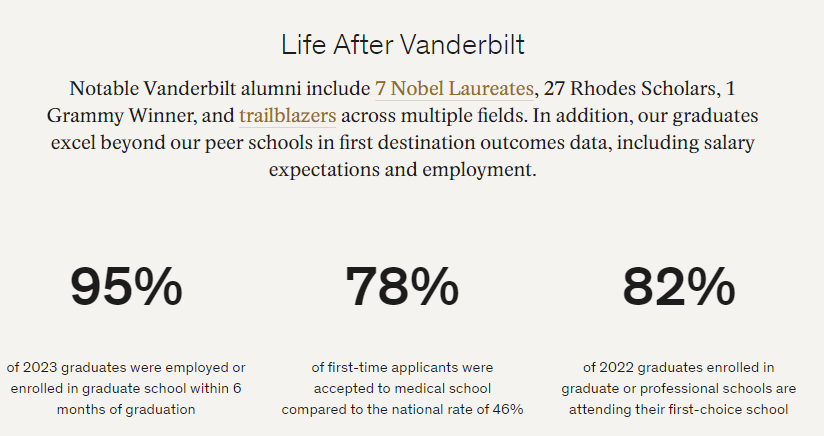This screenshot has width=824, height=436.
Task: Click the words 'attending their first-choice school'
Action: tap(678, 409)
